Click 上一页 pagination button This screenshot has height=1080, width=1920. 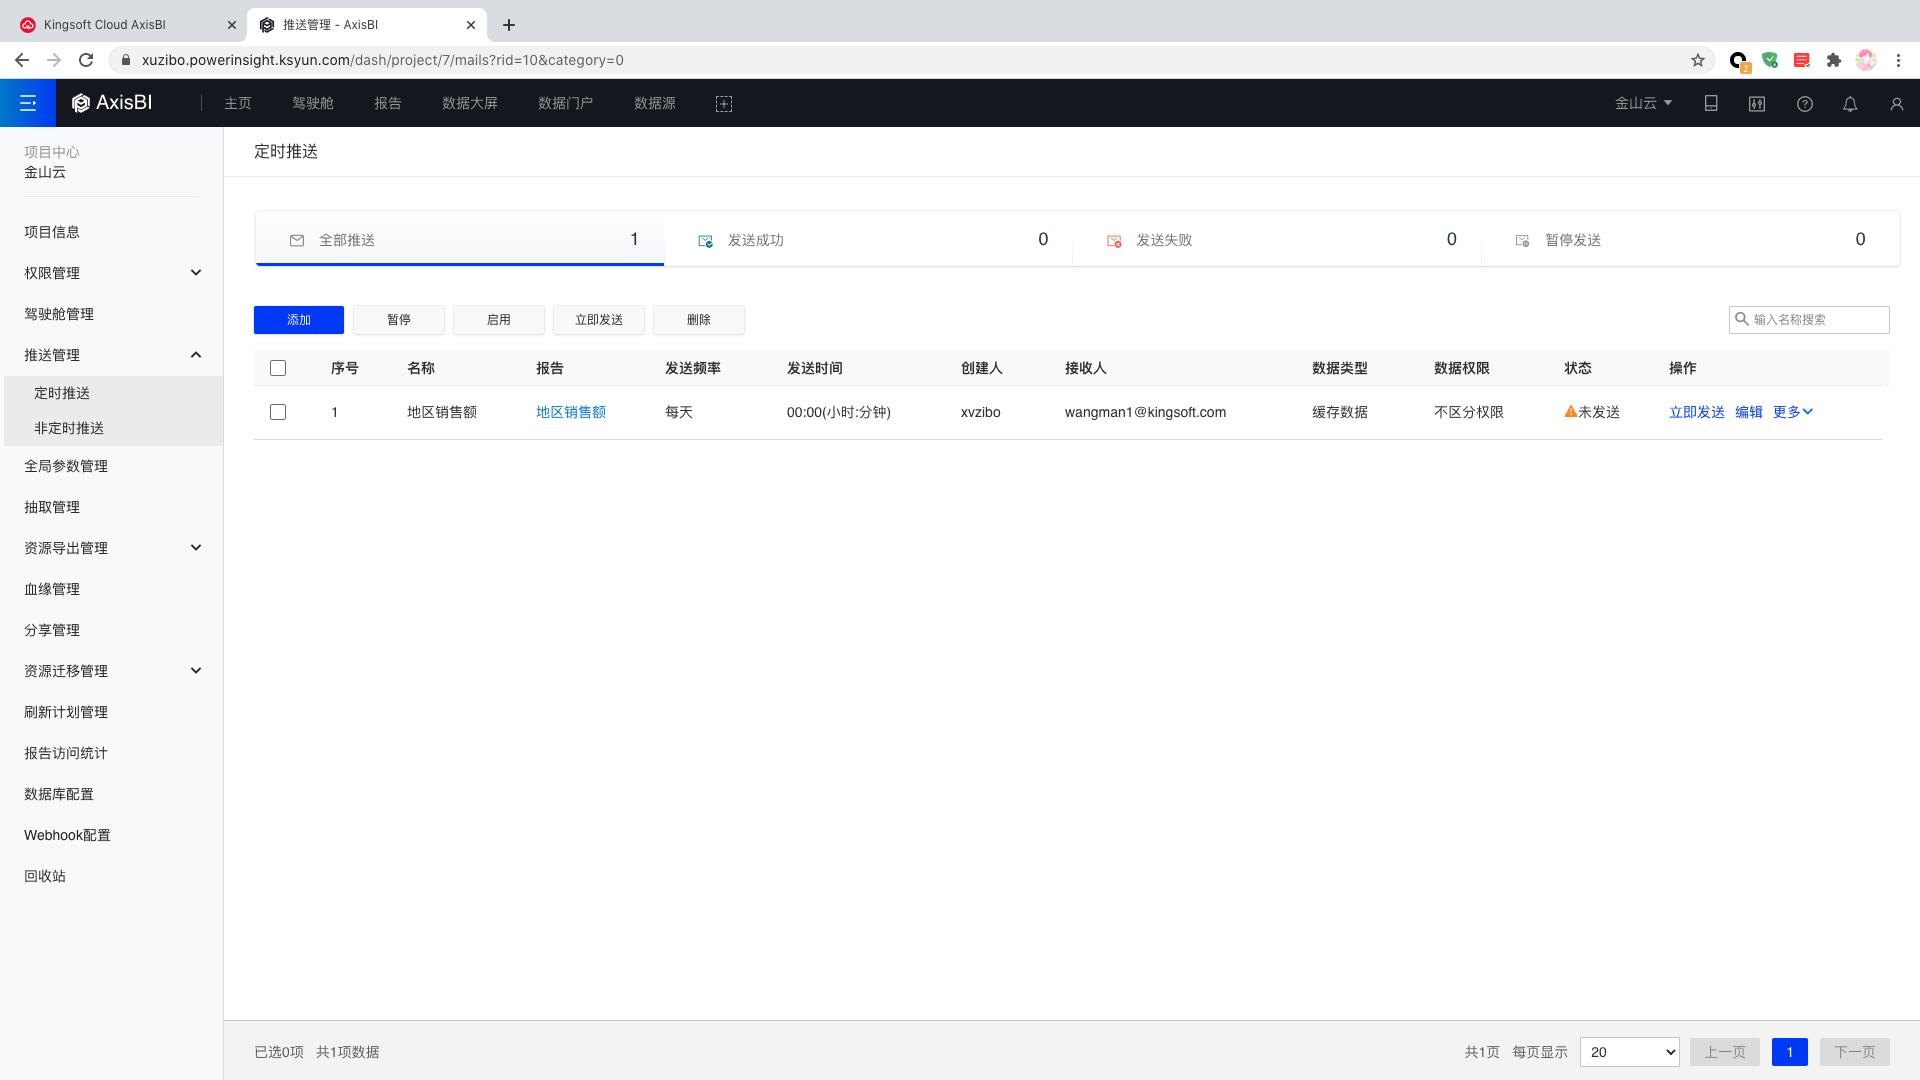(1725, 1052)
